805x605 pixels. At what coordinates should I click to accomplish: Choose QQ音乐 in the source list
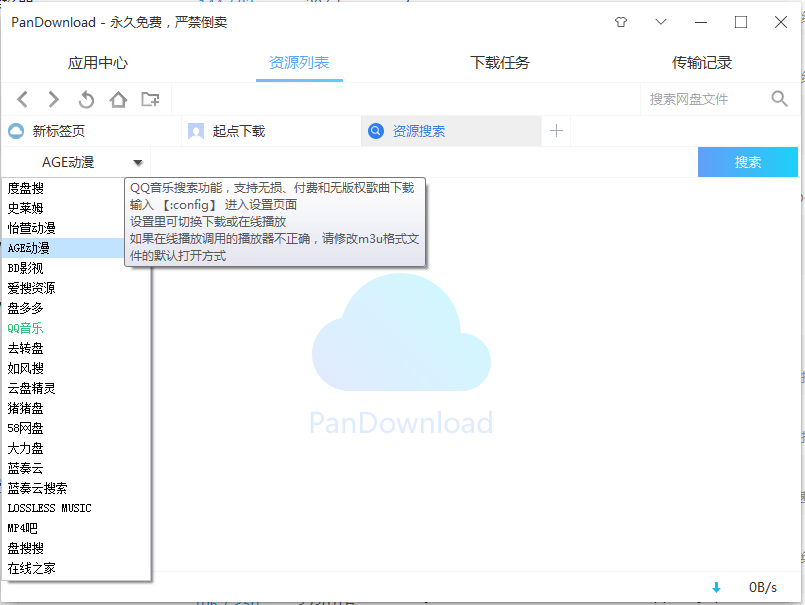point(76,329)
